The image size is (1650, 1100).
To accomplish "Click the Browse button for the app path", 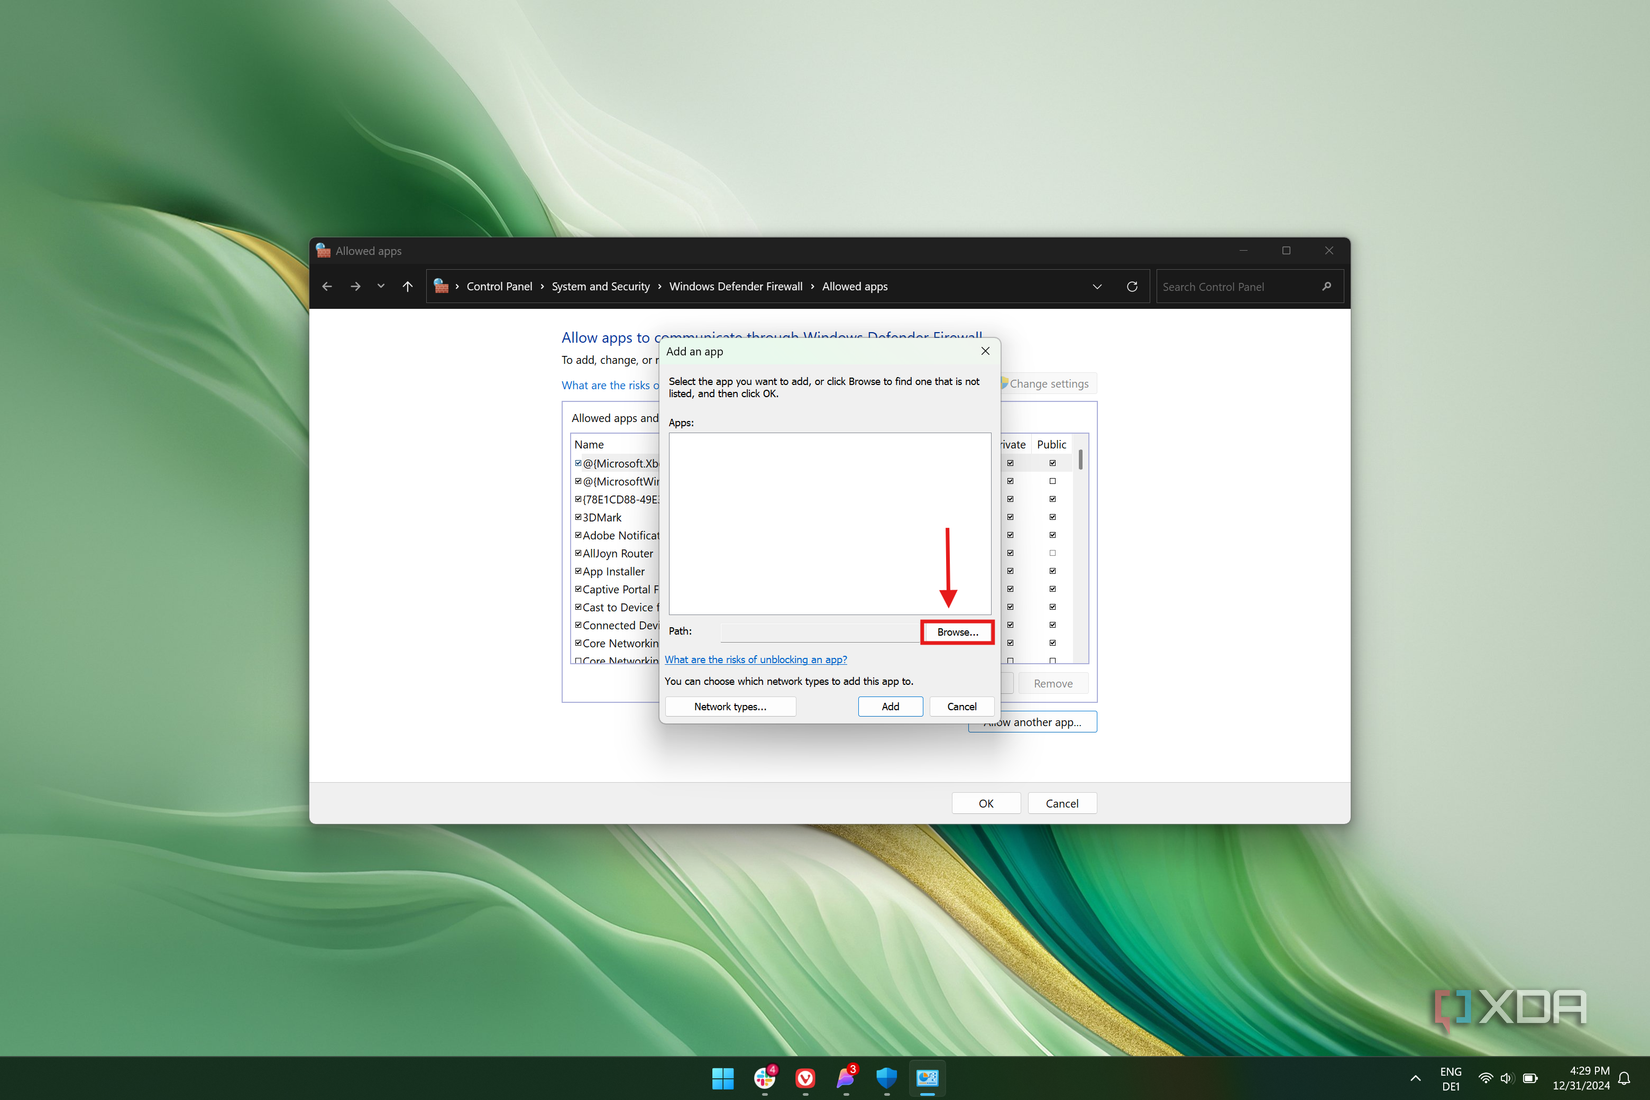I will (956, 632).
